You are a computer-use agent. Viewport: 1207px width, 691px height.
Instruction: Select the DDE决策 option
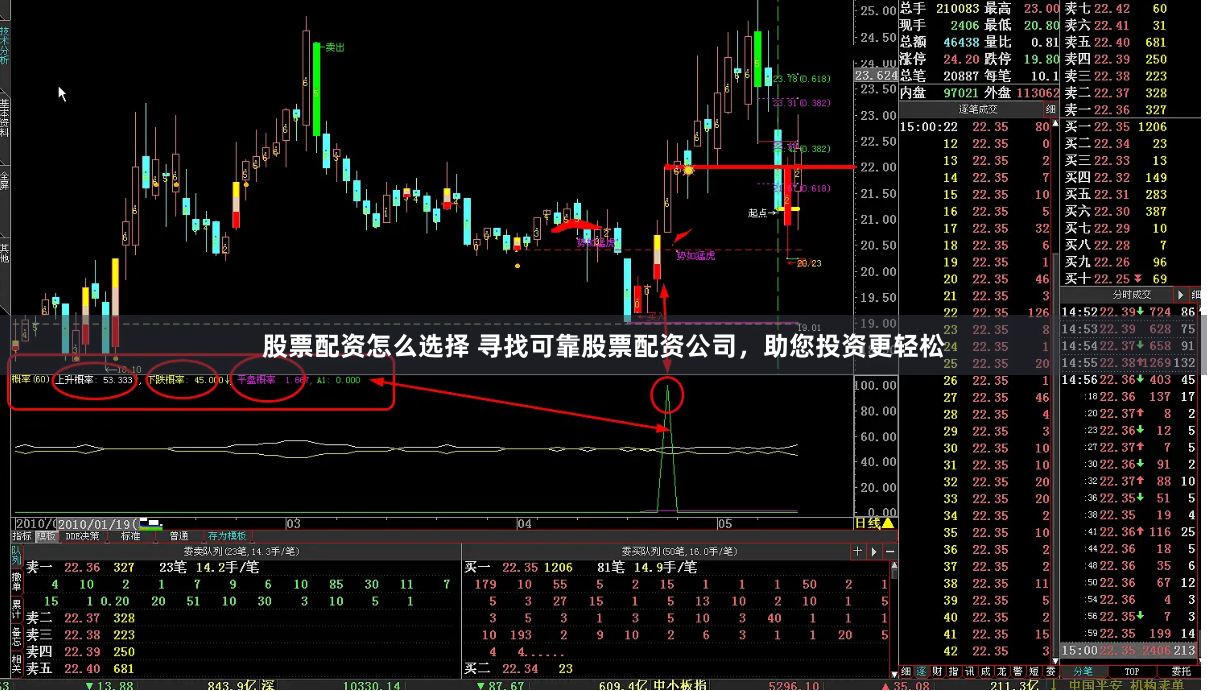[x=83, y=535]
